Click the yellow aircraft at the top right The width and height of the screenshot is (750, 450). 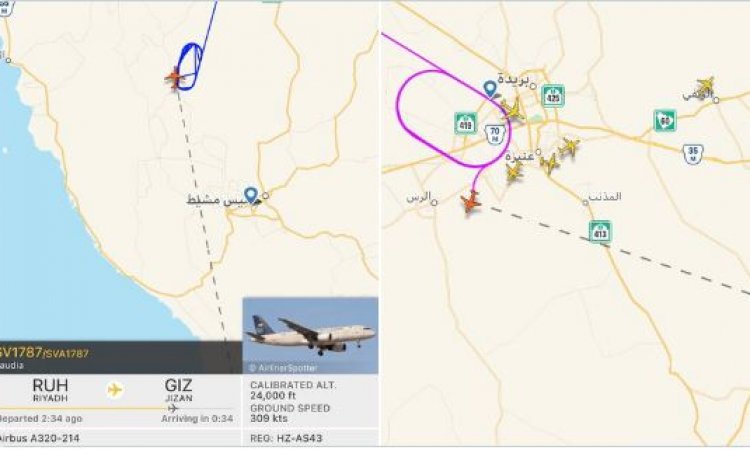click(x=706, y=86)
